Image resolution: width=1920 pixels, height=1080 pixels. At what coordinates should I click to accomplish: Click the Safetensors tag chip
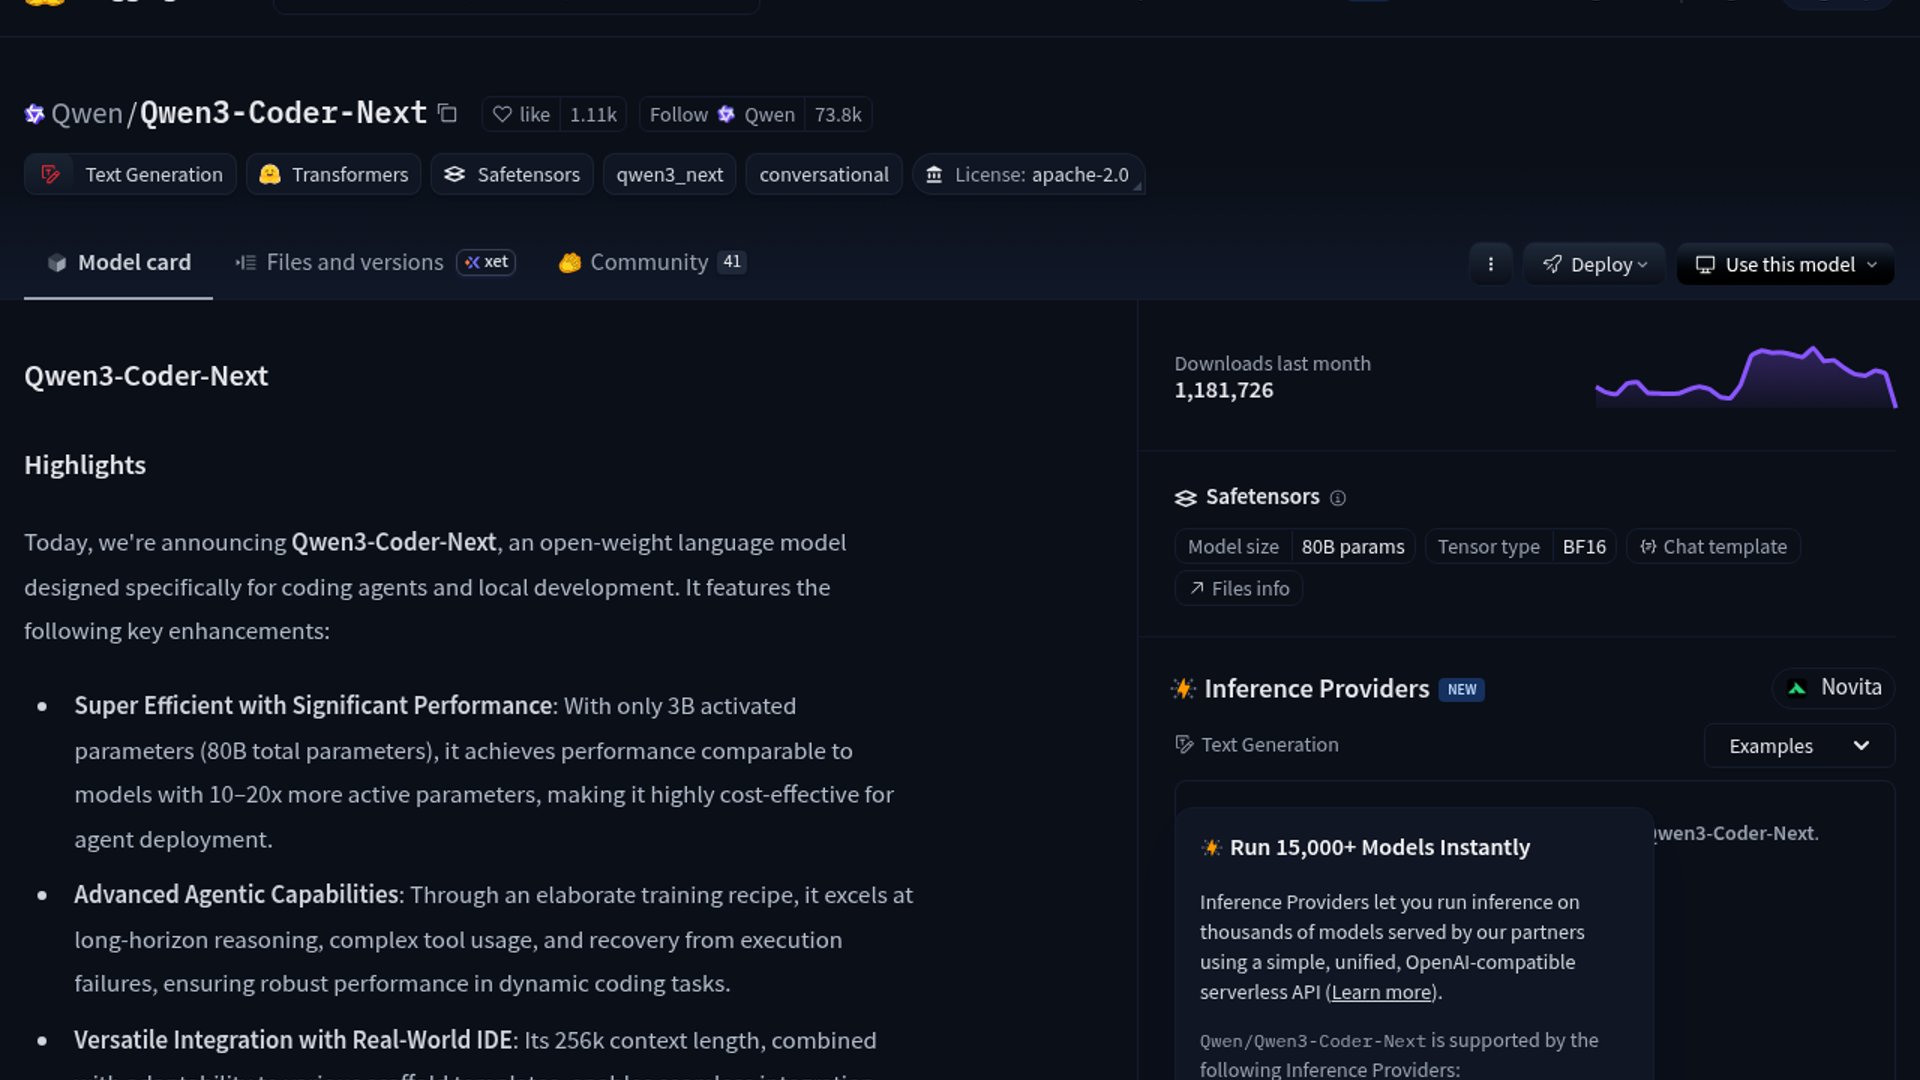coord(512,175)
